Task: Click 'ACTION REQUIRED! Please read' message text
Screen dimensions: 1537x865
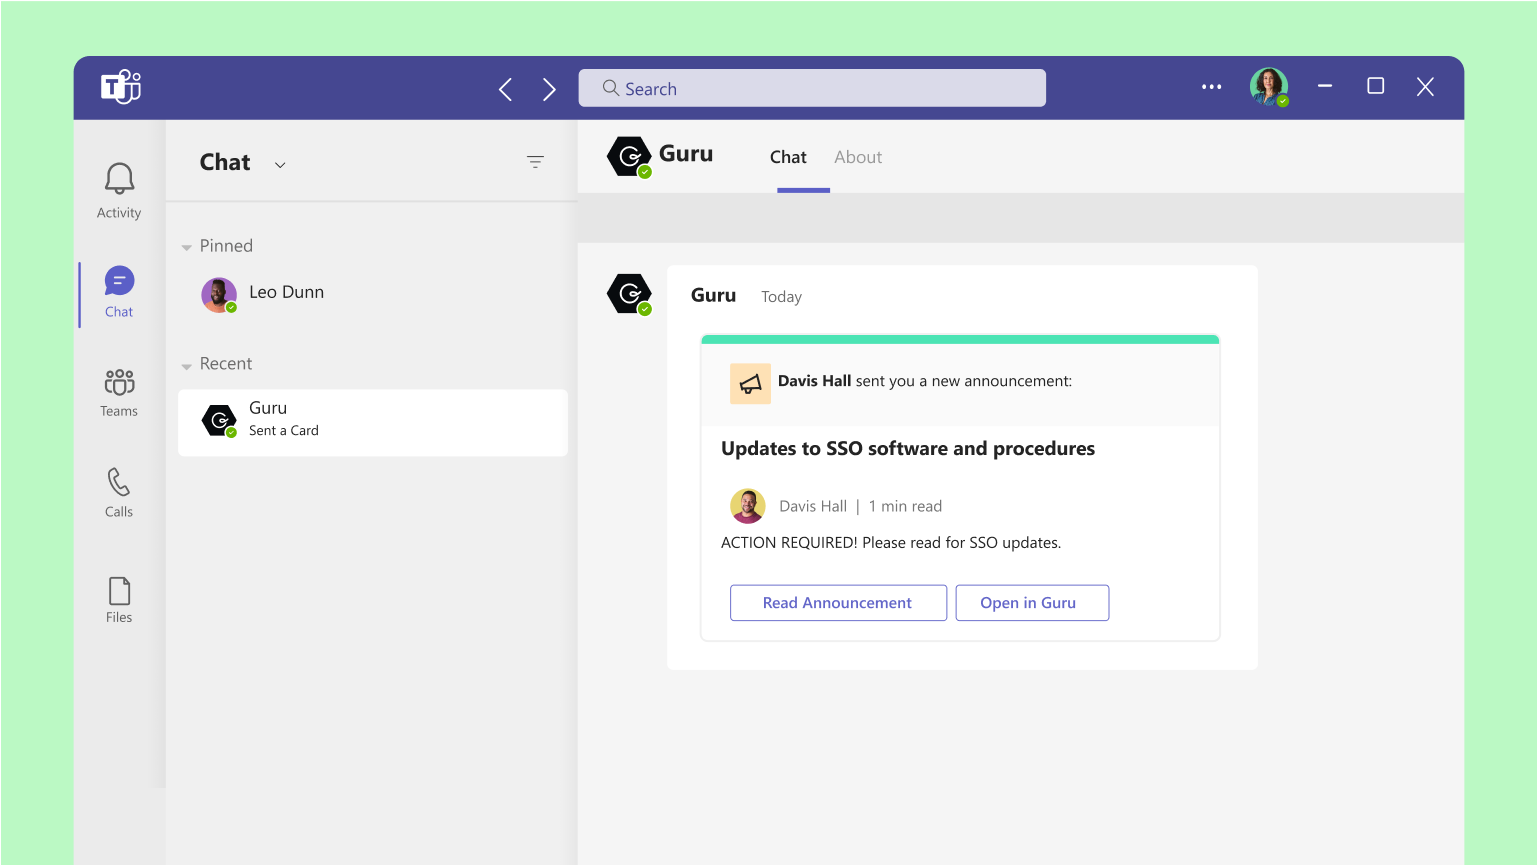Action: point(891,543)
